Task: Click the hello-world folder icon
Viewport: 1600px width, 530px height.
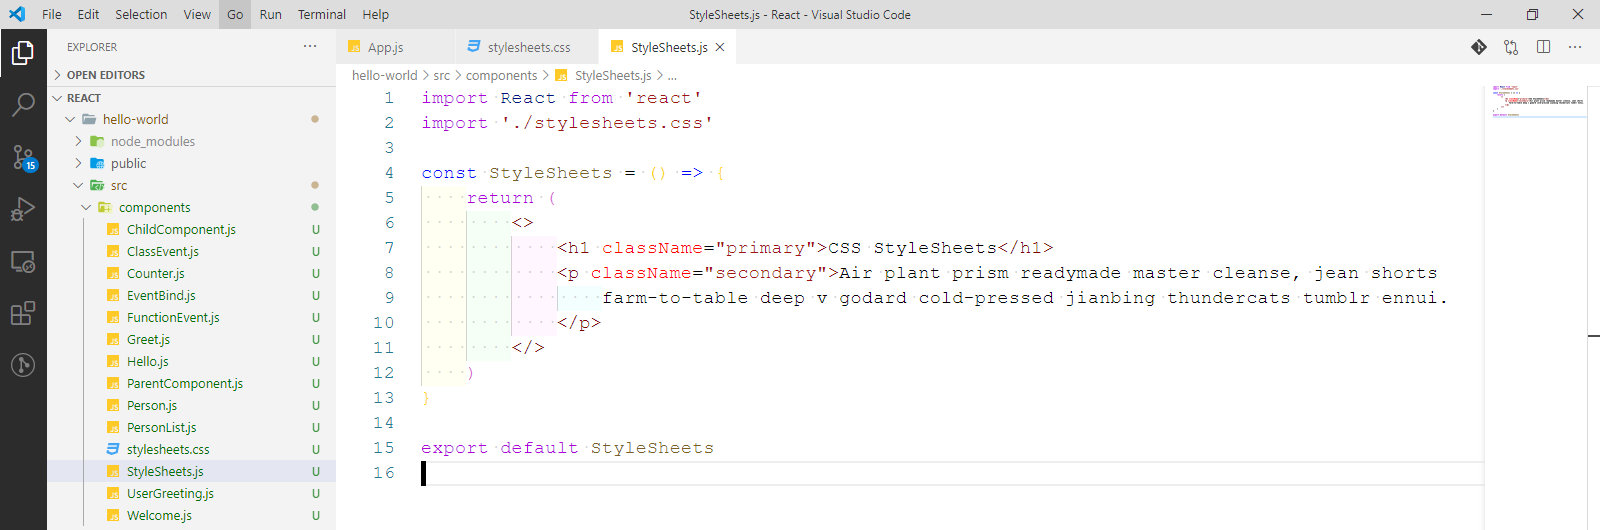Action: 89,119
